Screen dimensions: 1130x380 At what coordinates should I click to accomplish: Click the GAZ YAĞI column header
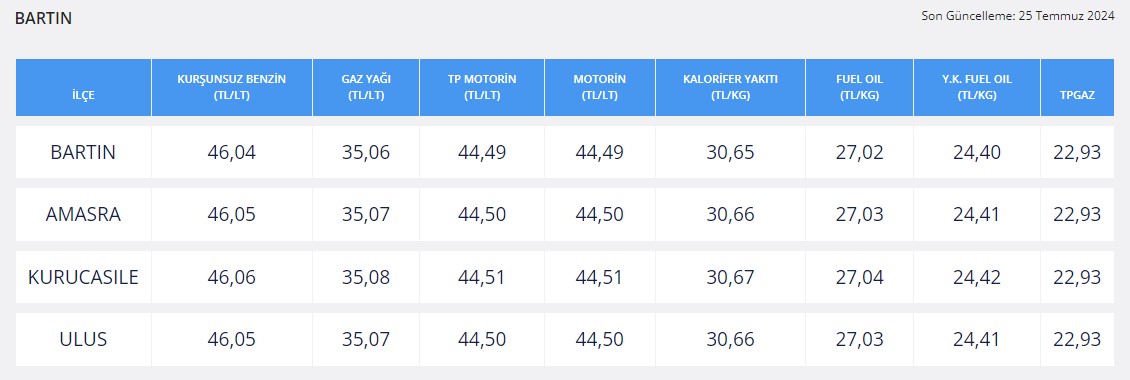365,88
